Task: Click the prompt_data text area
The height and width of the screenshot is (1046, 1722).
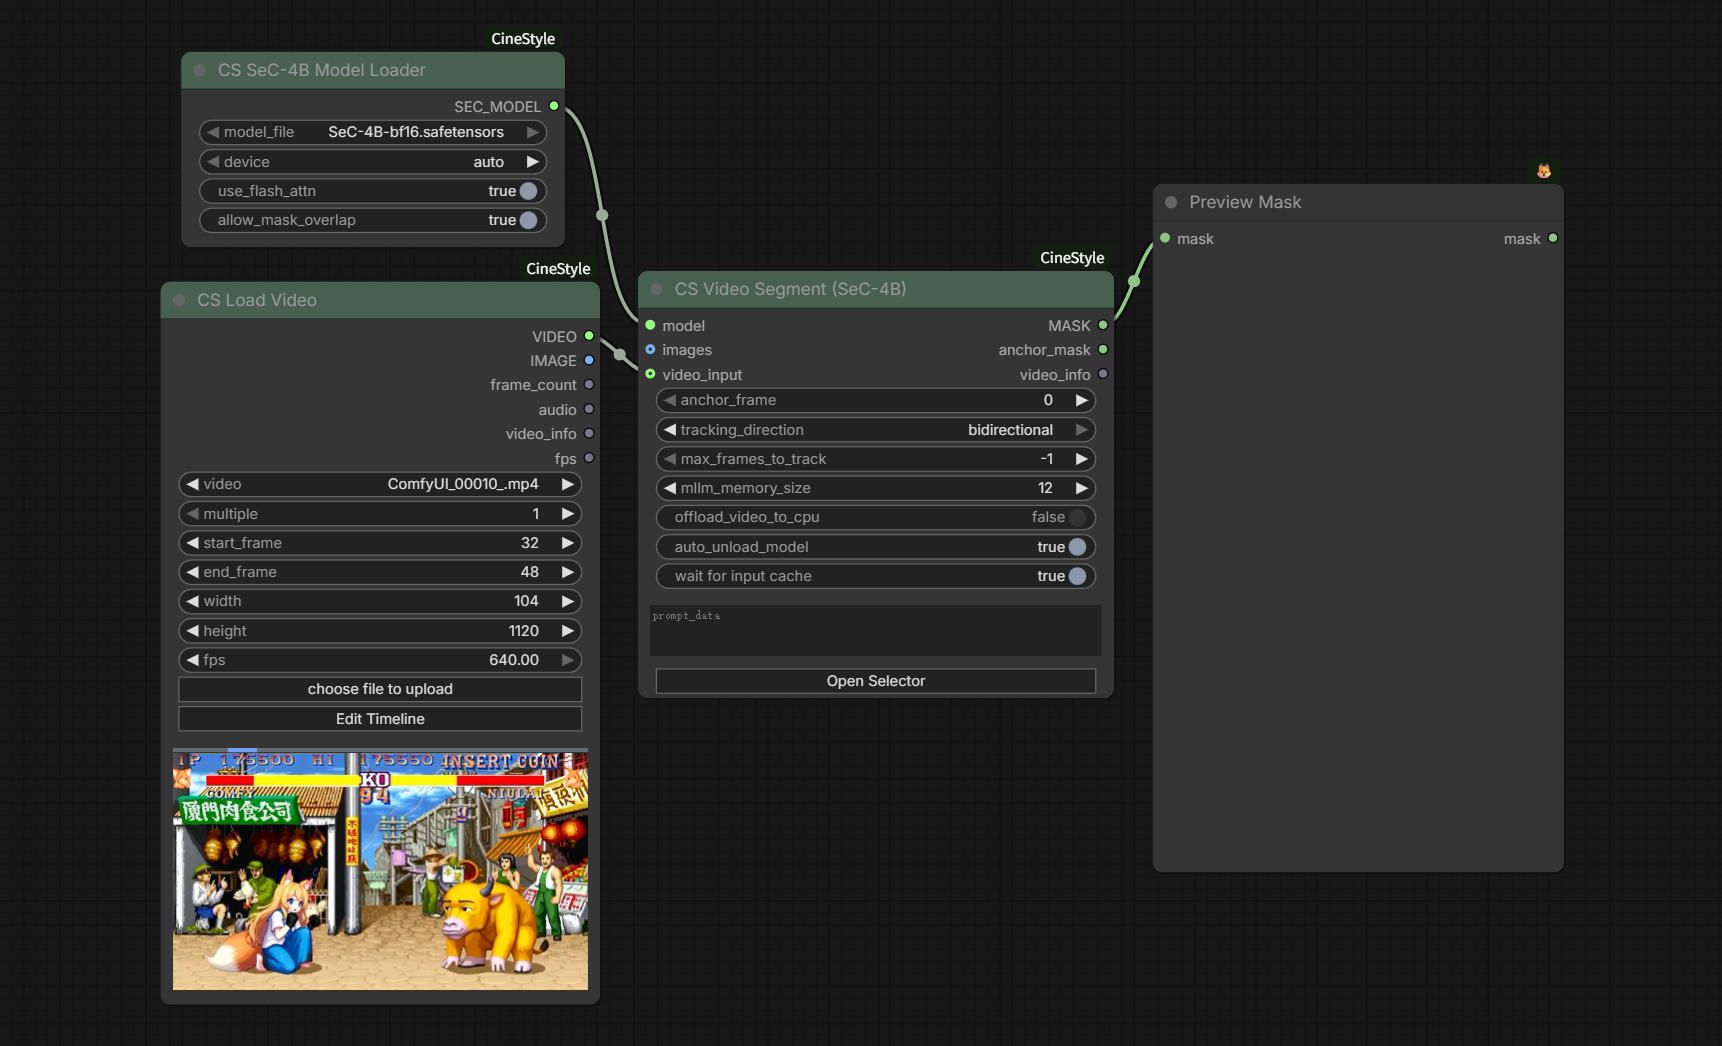Action: pyautogui.click(x=875, y=630)
